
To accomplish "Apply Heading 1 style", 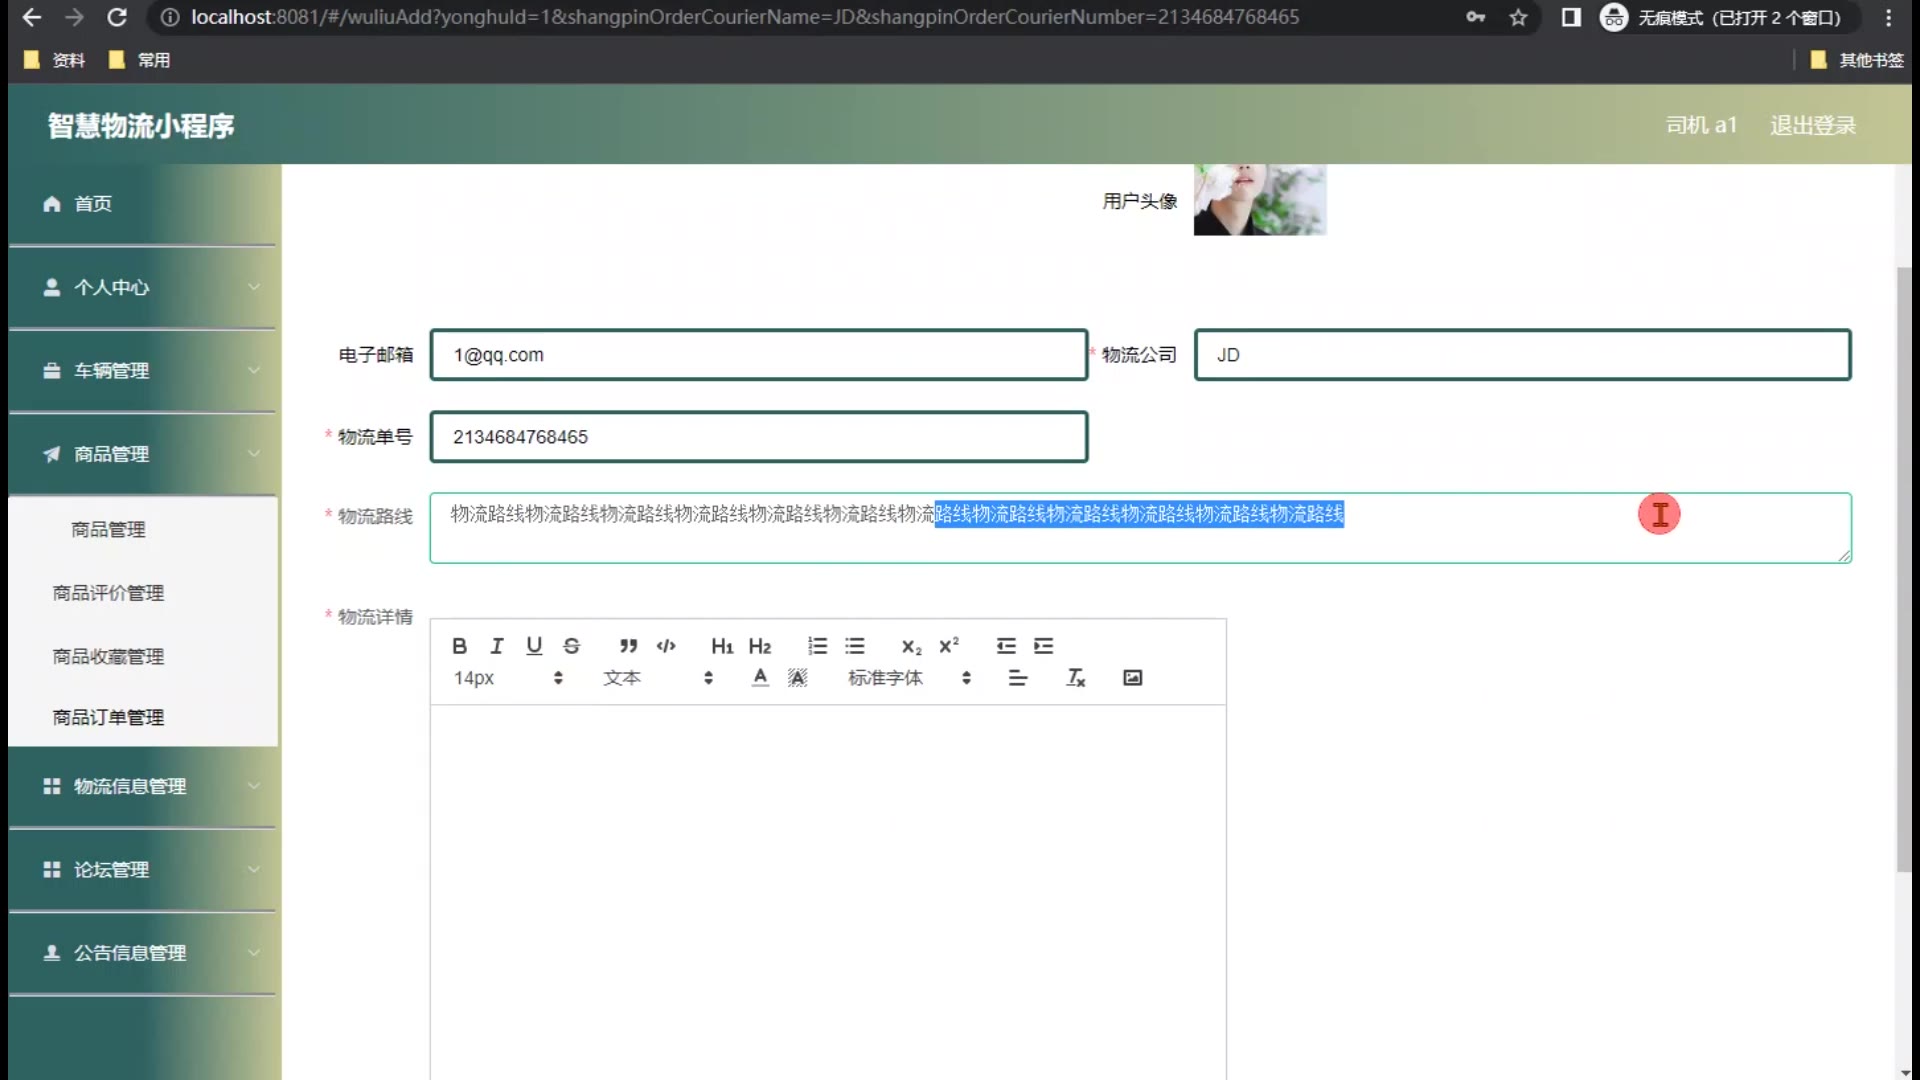I will coord(722,646).
